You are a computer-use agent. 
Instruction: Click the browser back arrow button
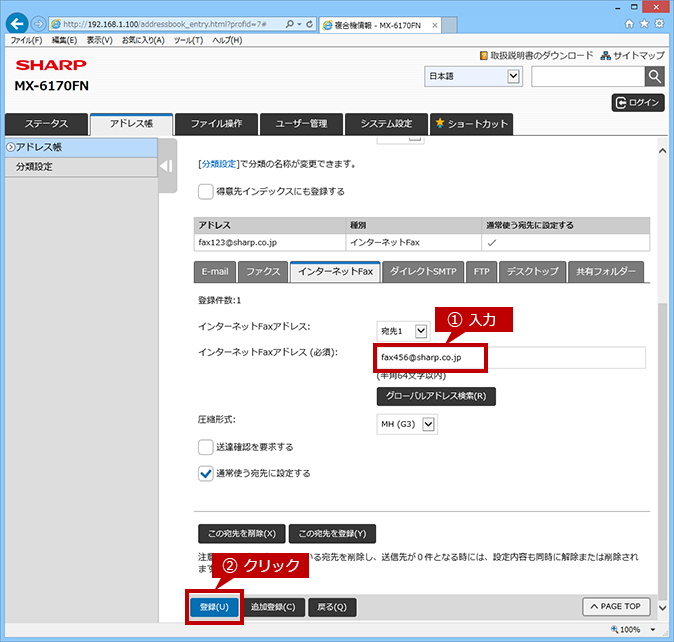point(17,24)
